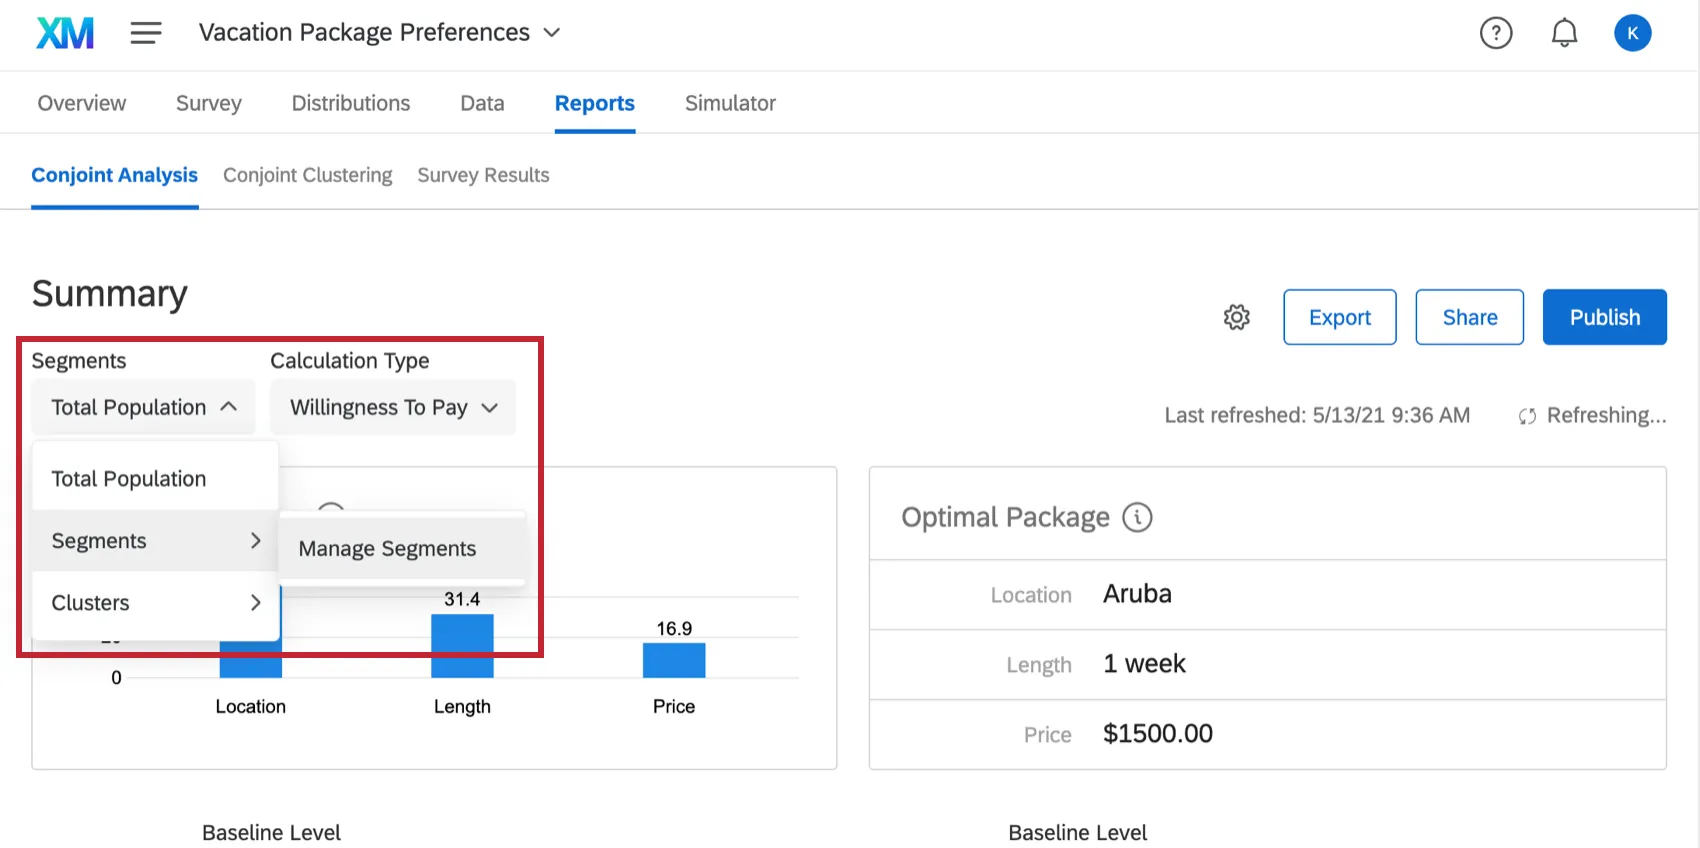Open the Willingness To Pay dropdown

(393, 407)
